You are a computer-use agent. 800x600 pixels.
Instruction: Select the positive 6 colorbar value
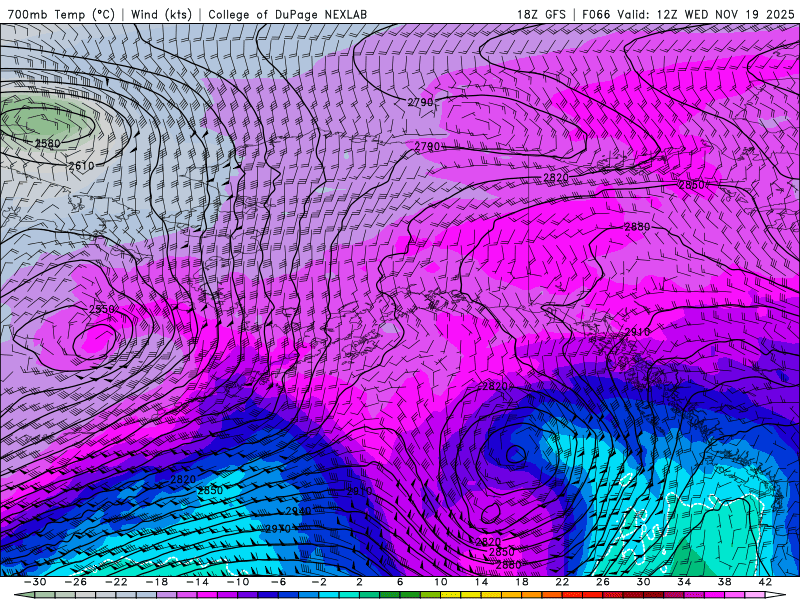tap(400, 582)
